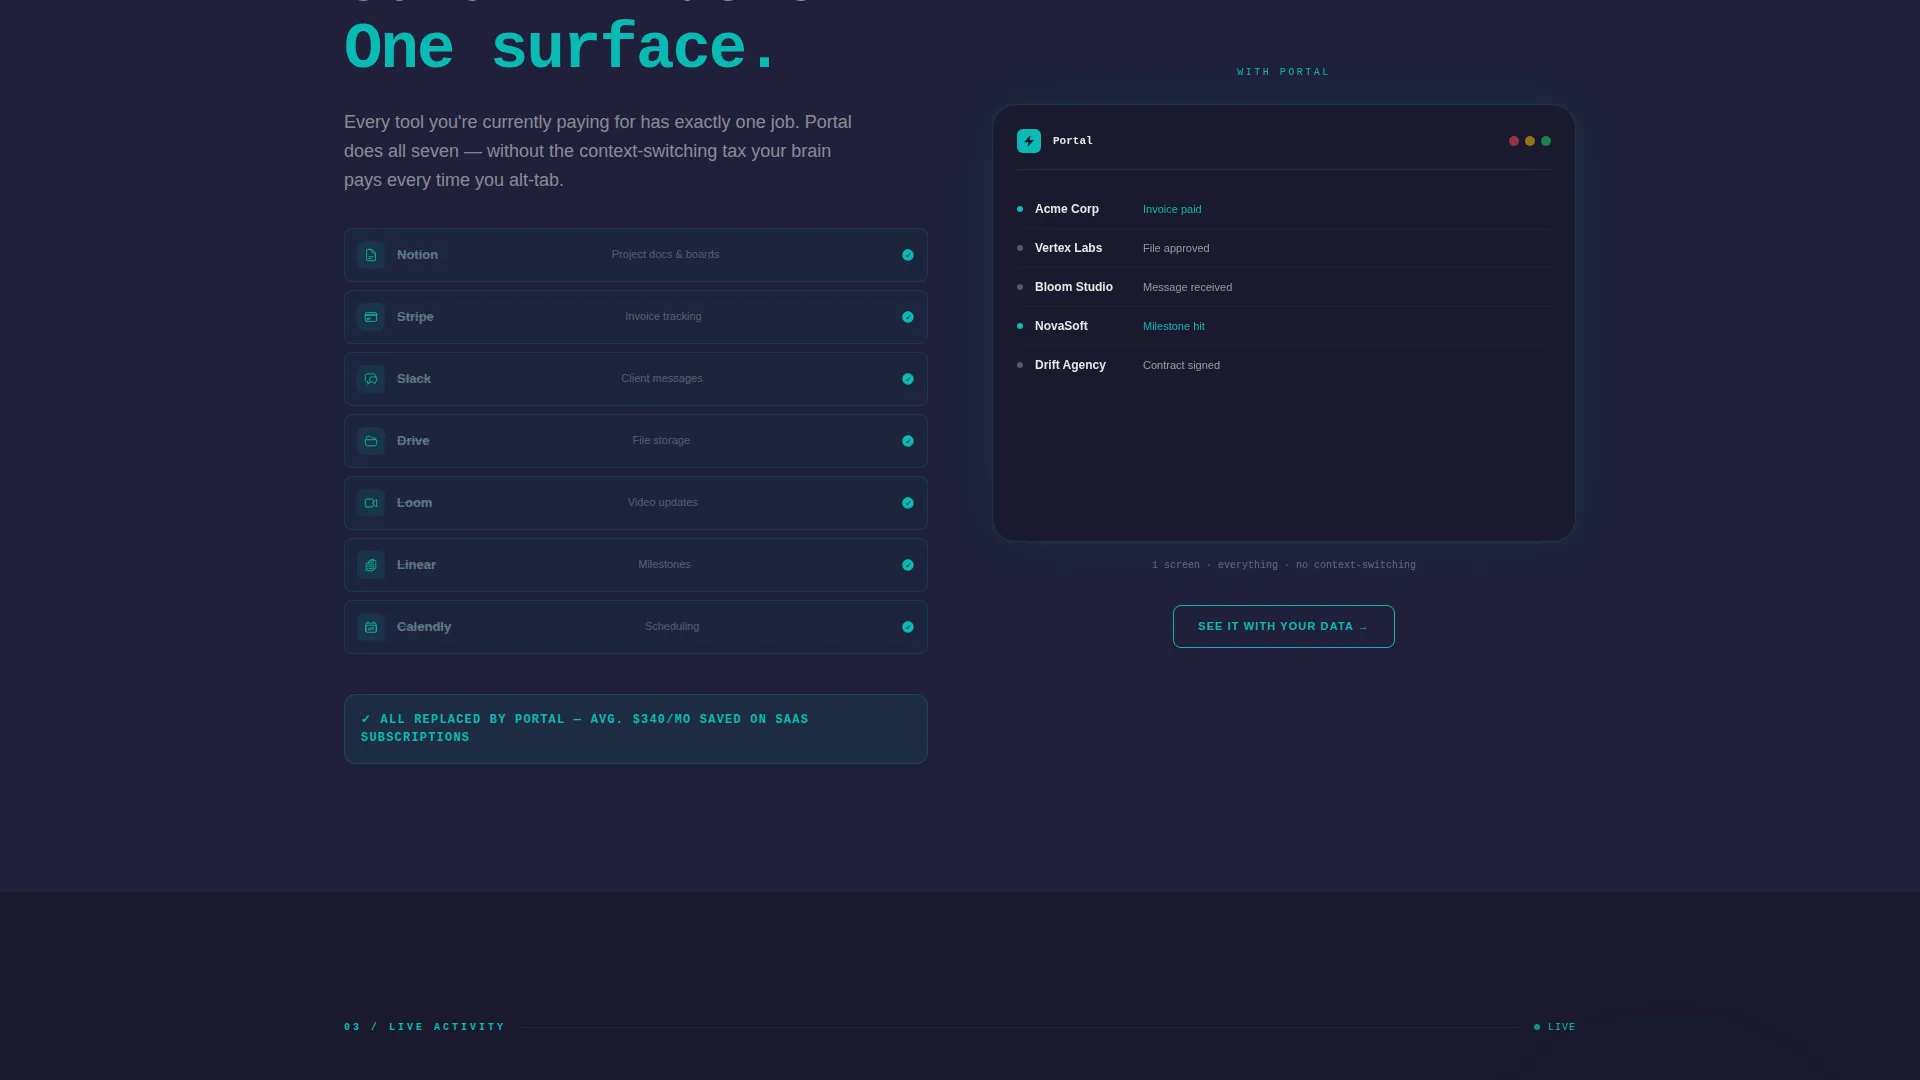Click the green dot in Portal window

coord(1546,141)
